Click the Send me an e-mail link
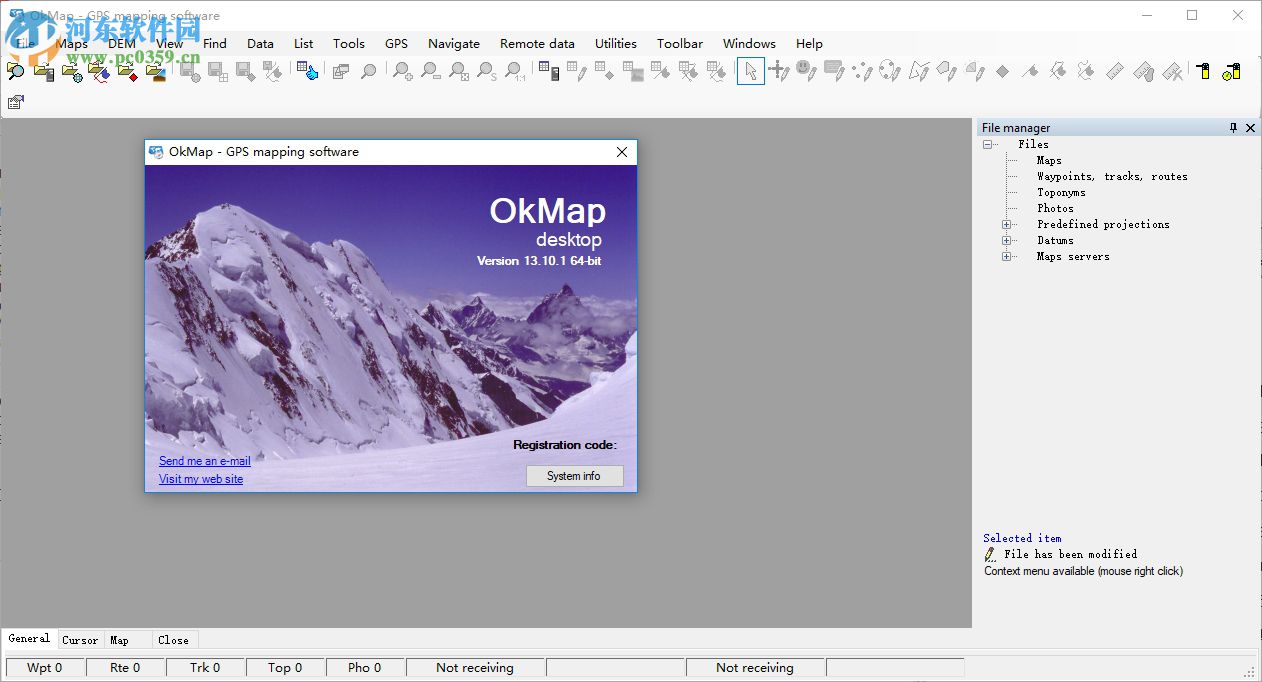1262x682 pixels. pyautogui.click(x=204, y=461)
